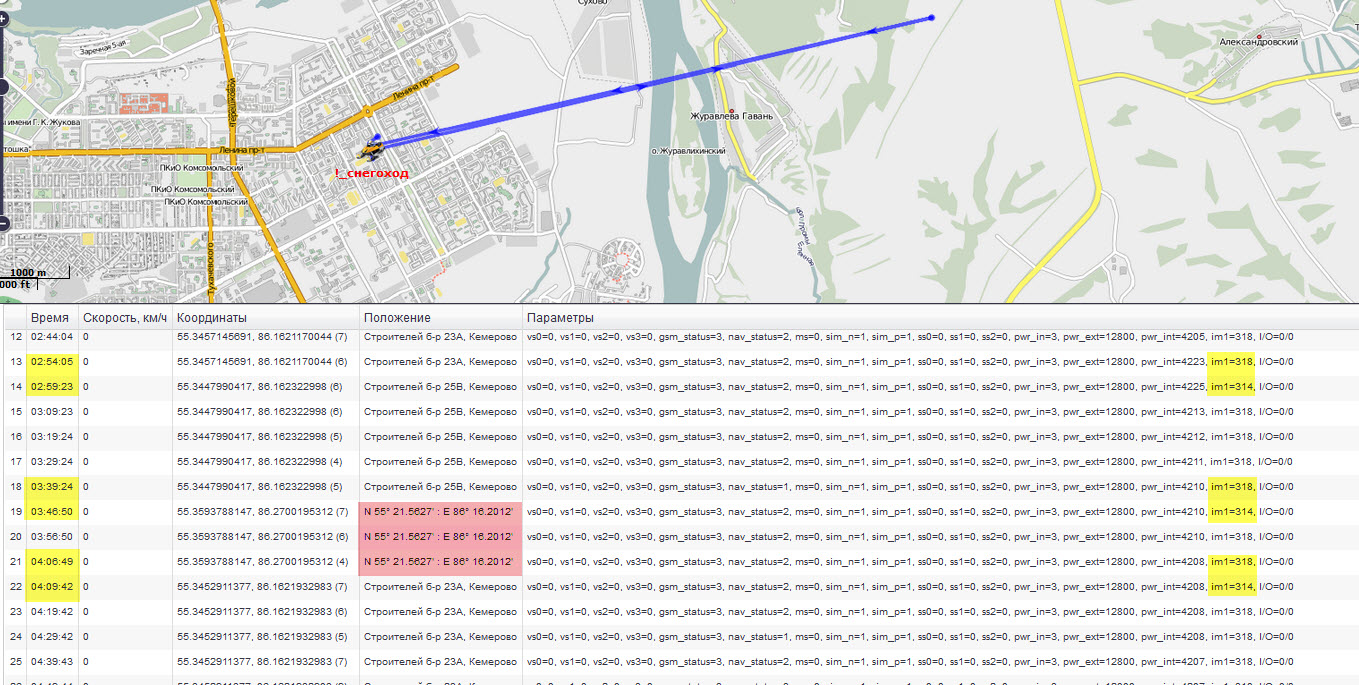The height and width of the screenshot is (685, 1359).
Task: Click highlighted im1=314 value in row 14
Action: (x=1231, y=387)
